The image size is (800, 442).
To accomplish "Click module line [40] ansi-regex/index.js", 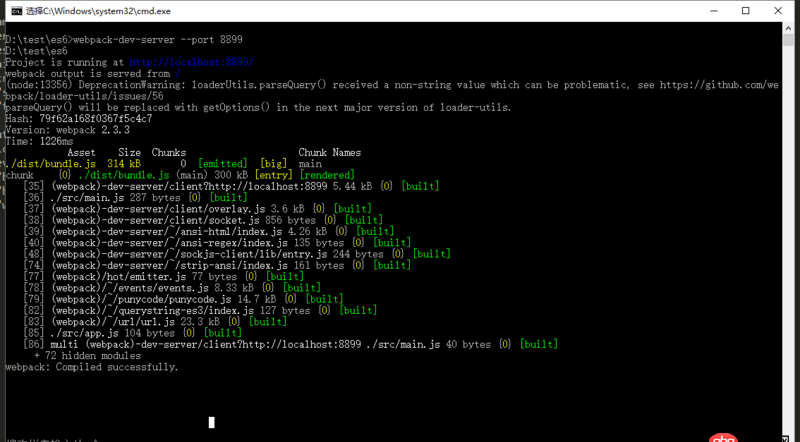I will click(x=217, y=242).
